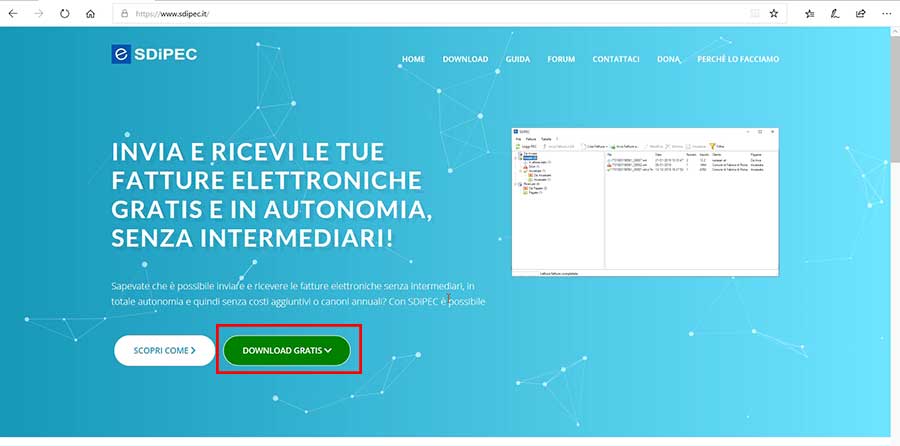Open the FORUM menu item
This screenshot has width=900, height=446.
click(561, 59)
